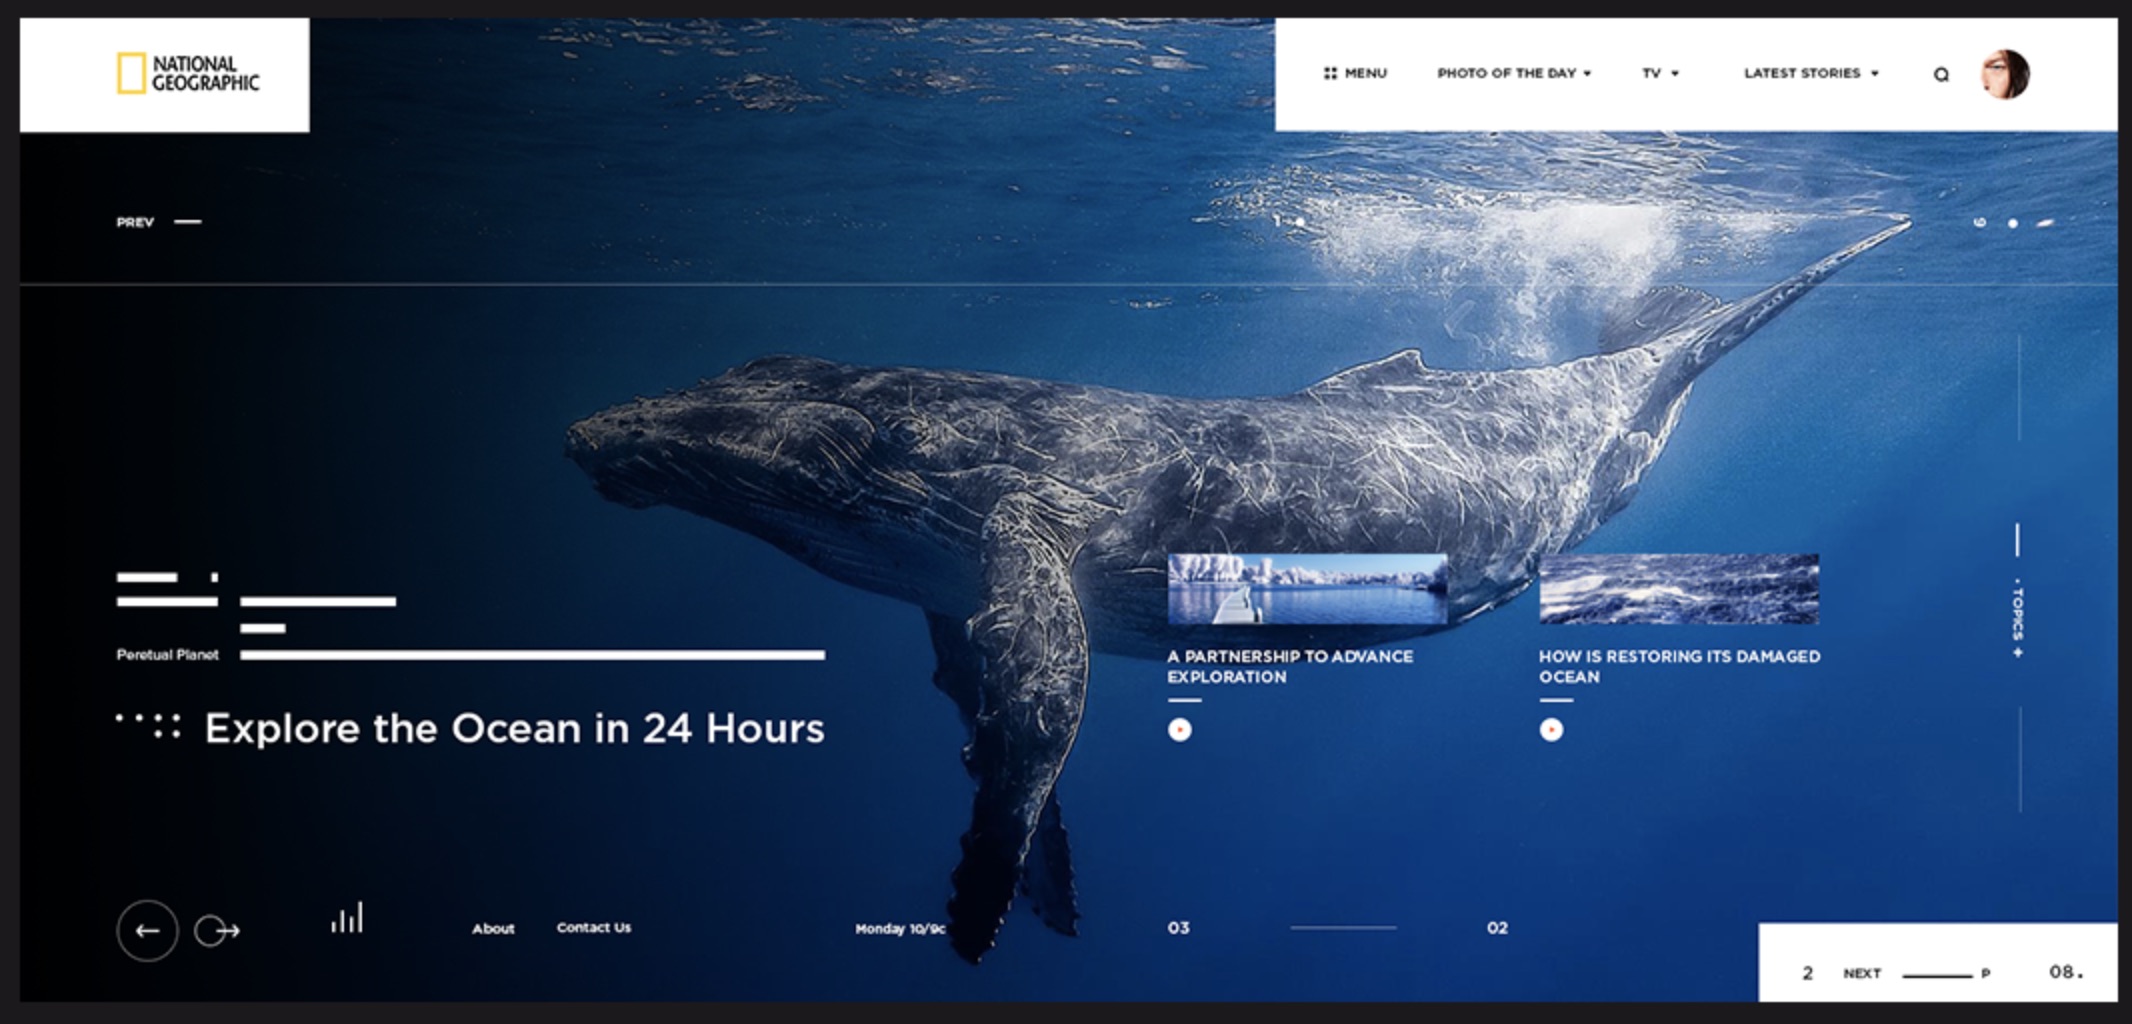Click the grid icon beside Menu
2132x1024 pixels.
point(1330,73)
